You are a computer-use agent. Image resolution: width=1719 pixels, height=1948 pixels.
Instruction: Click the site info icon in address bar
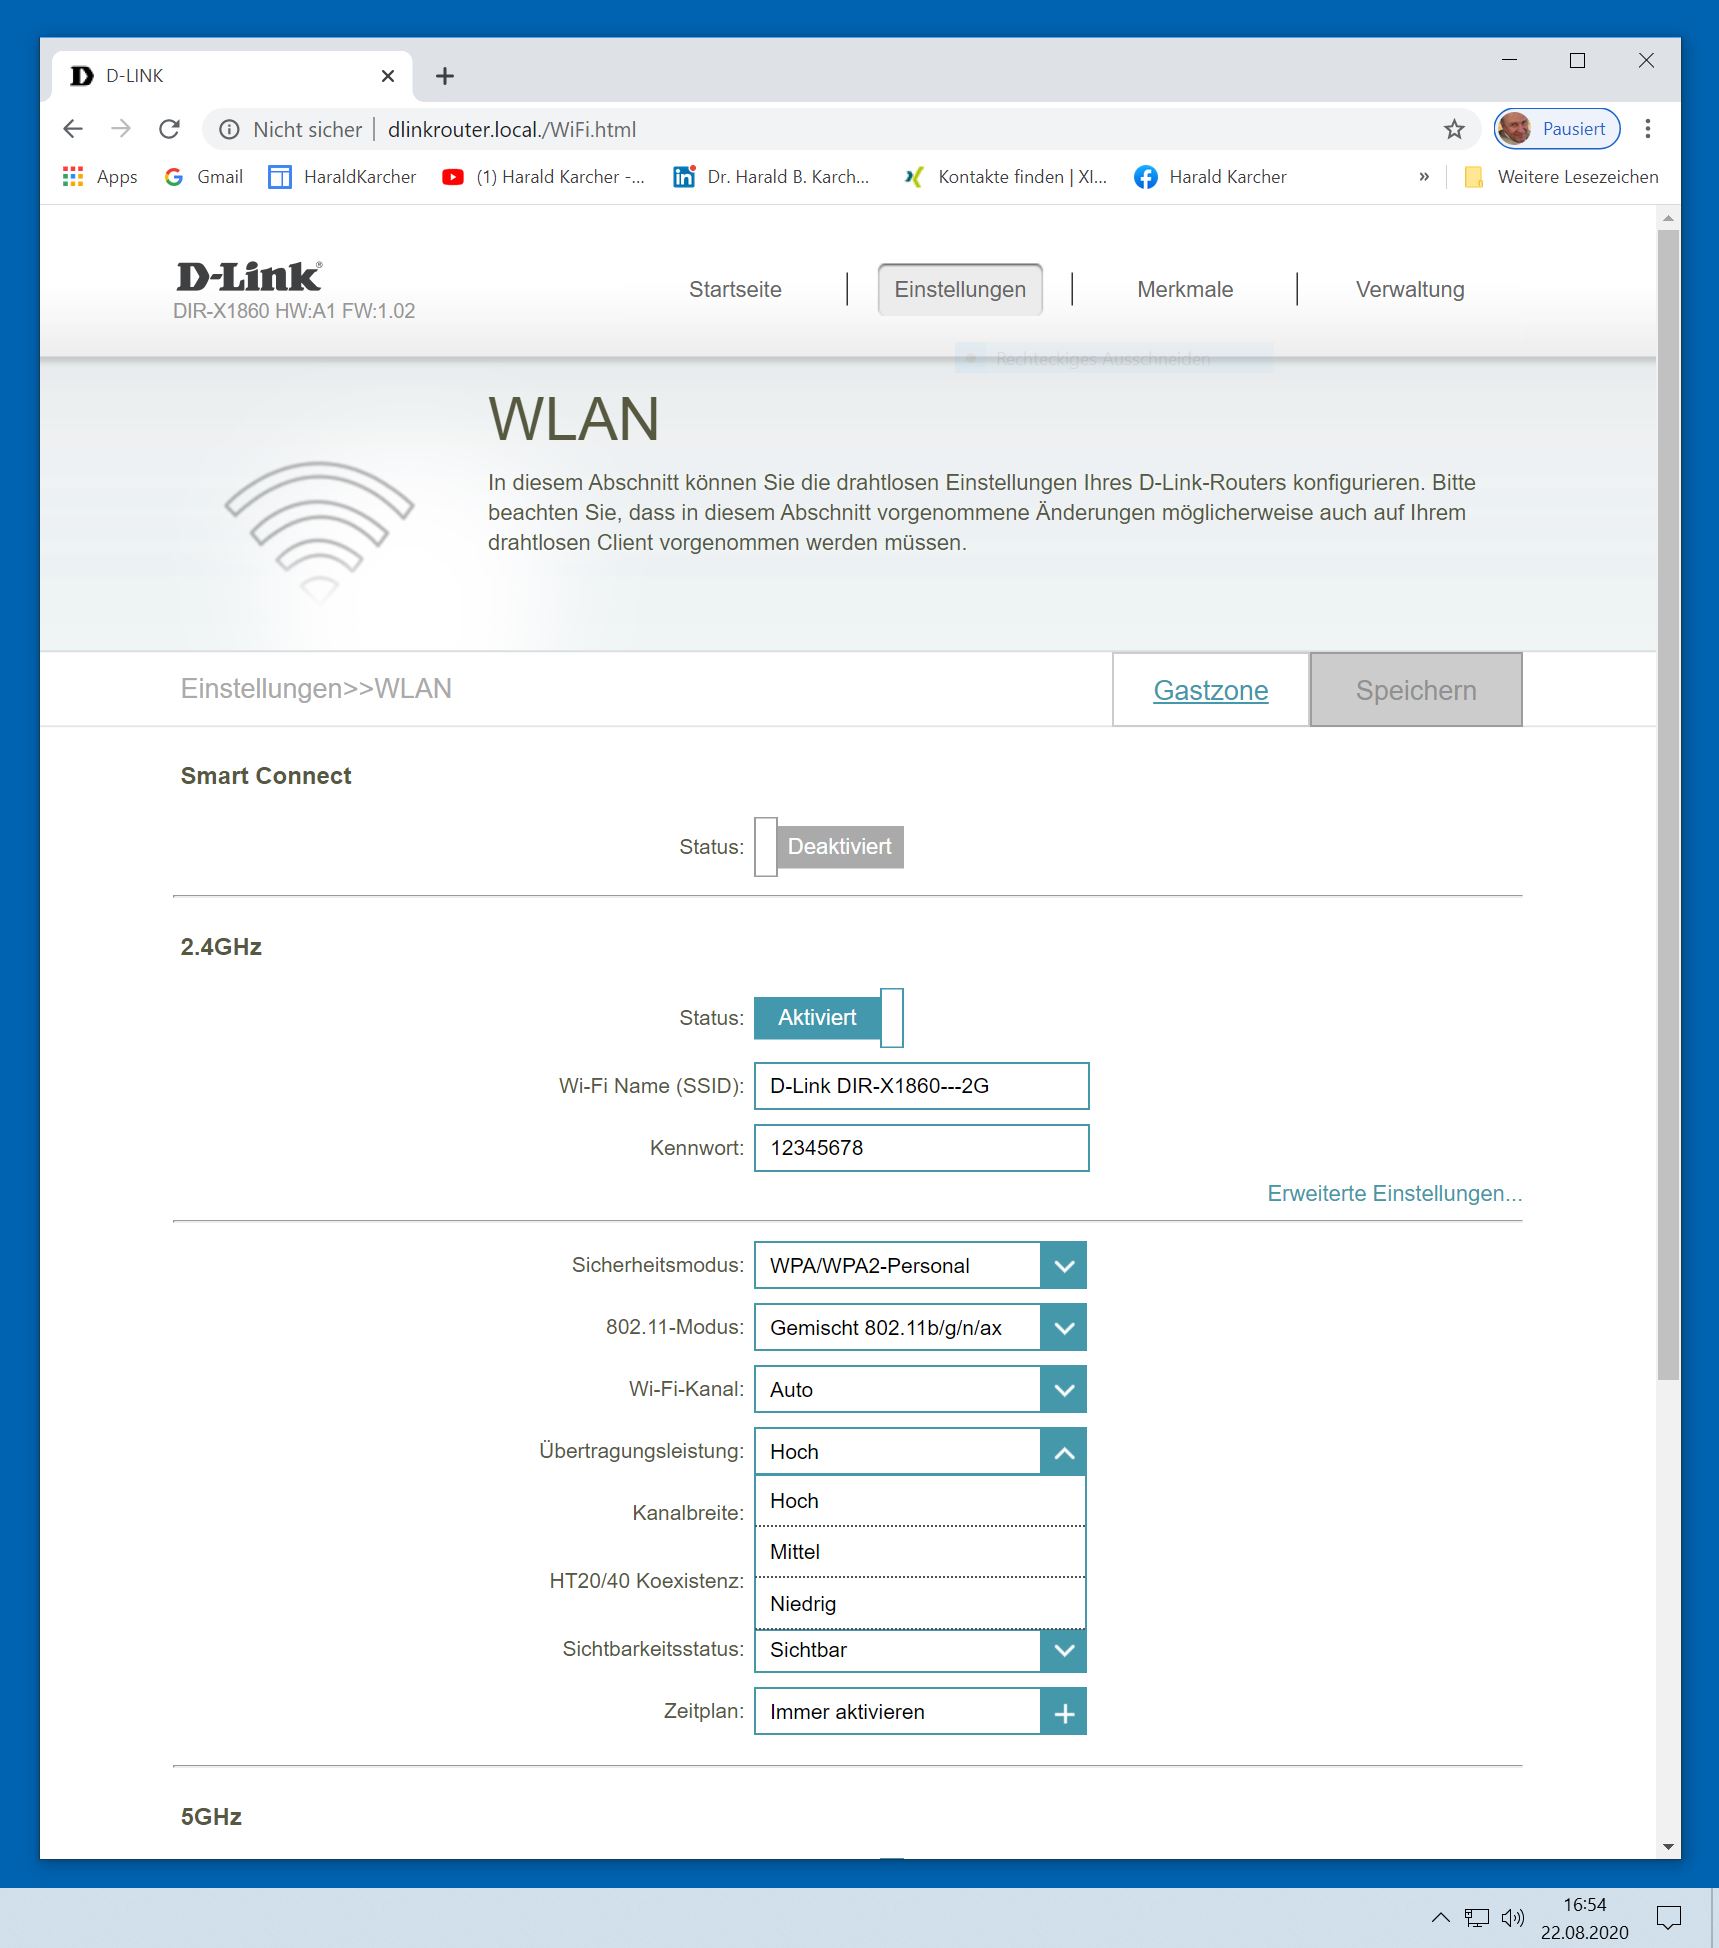[x=229, y=129]
